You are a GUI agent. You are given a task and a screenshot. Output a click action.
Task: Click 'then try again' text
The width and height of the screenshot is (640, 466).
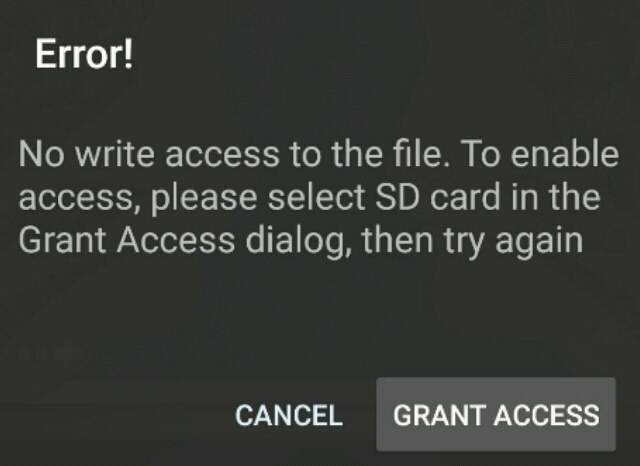pyautogui.click(x=473, y=242)
